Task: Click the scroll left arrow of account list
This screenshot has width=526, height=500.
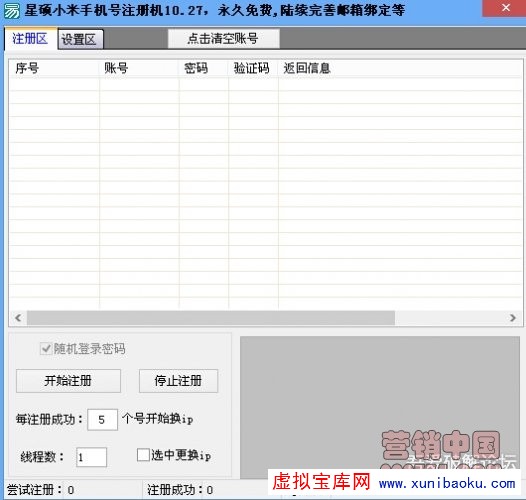Action: [x=18, y=317]
